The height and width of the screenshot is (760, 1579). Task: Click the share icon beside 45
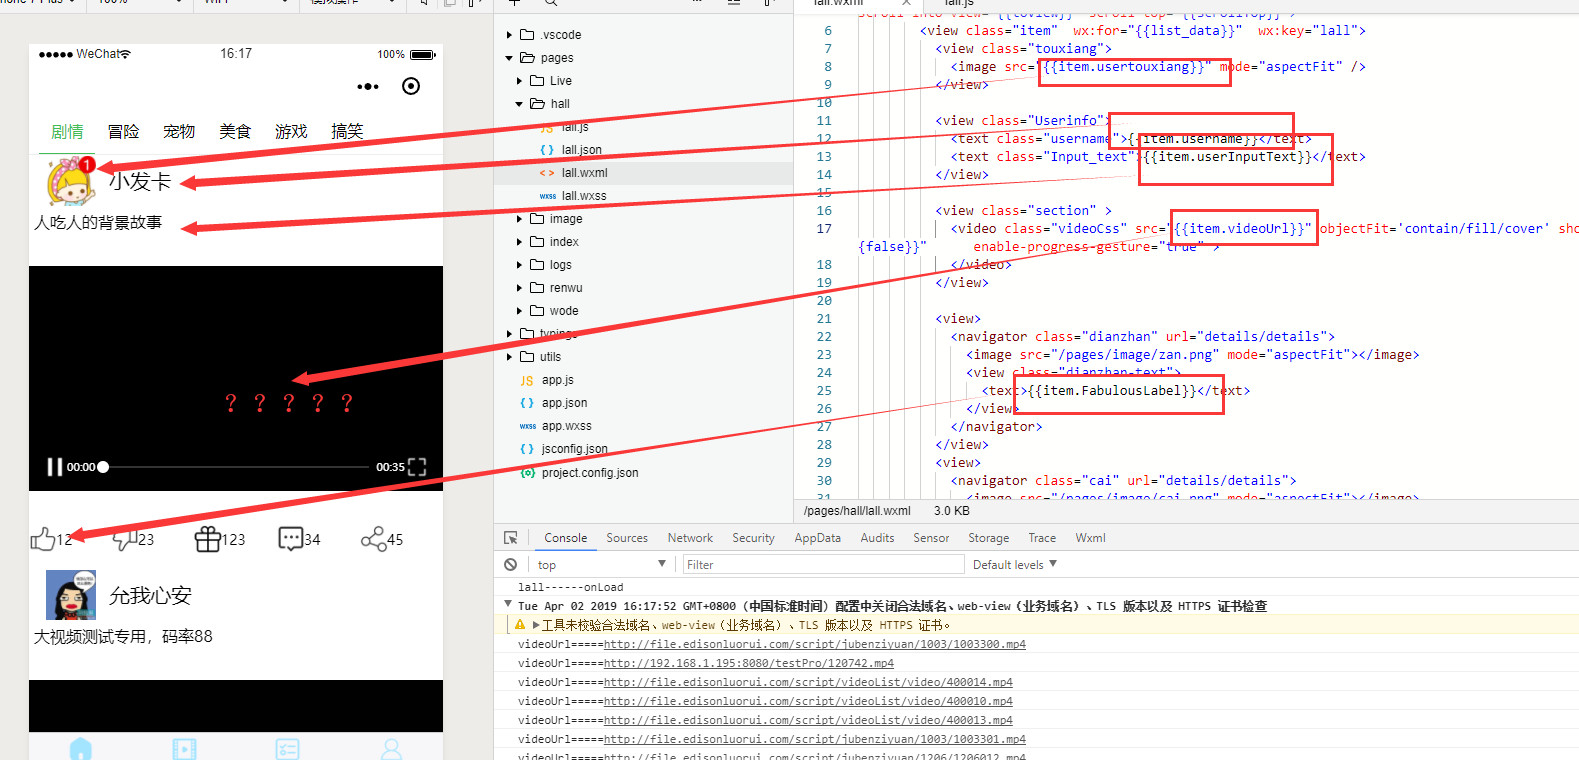(373, 539)
